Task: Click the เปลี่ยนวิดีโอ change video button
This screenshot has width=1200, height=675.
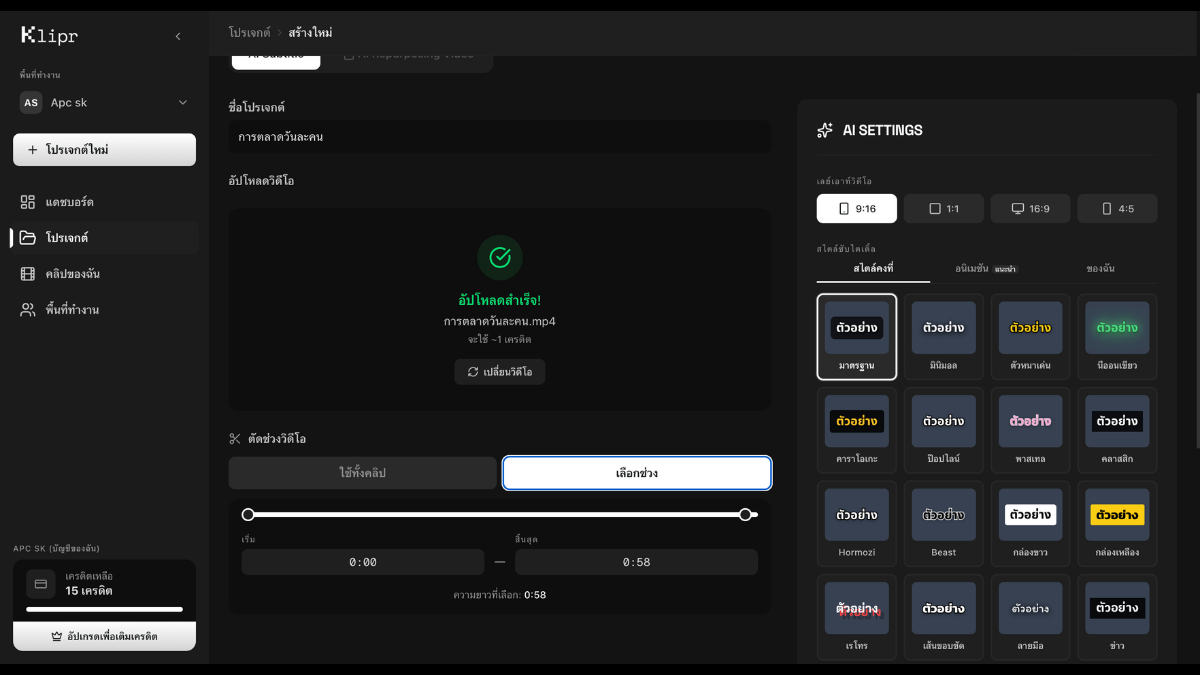Action: pos(499,372)
